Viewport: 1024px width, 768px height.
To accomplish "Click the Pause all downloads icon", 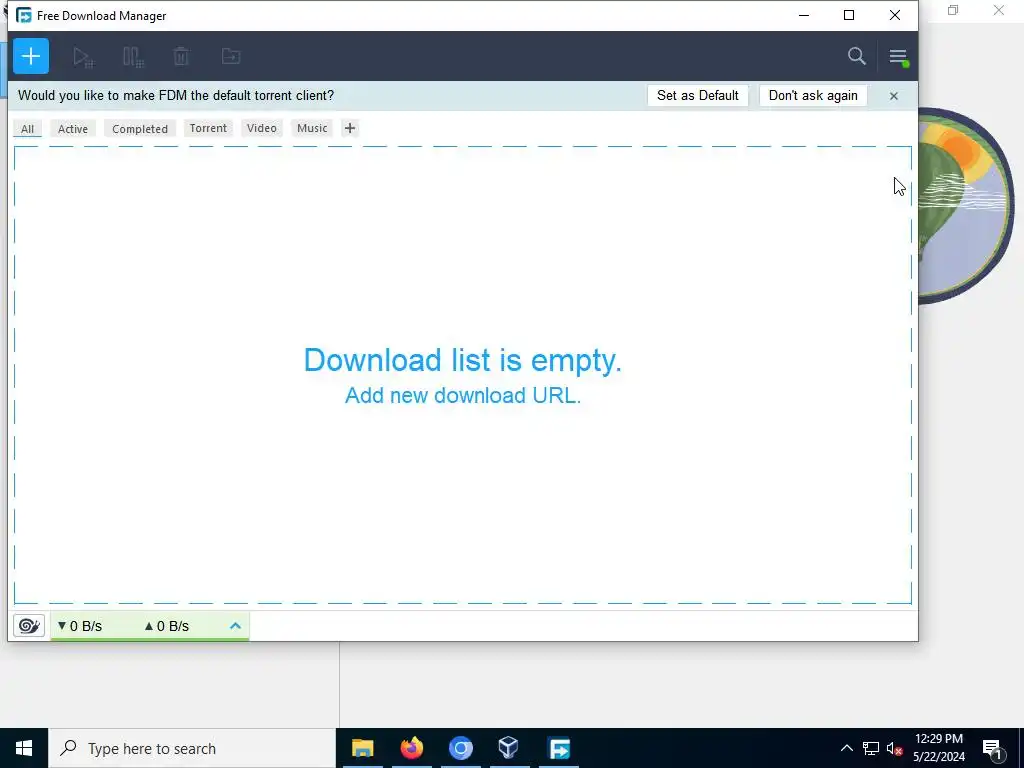I will click(133, 57).
